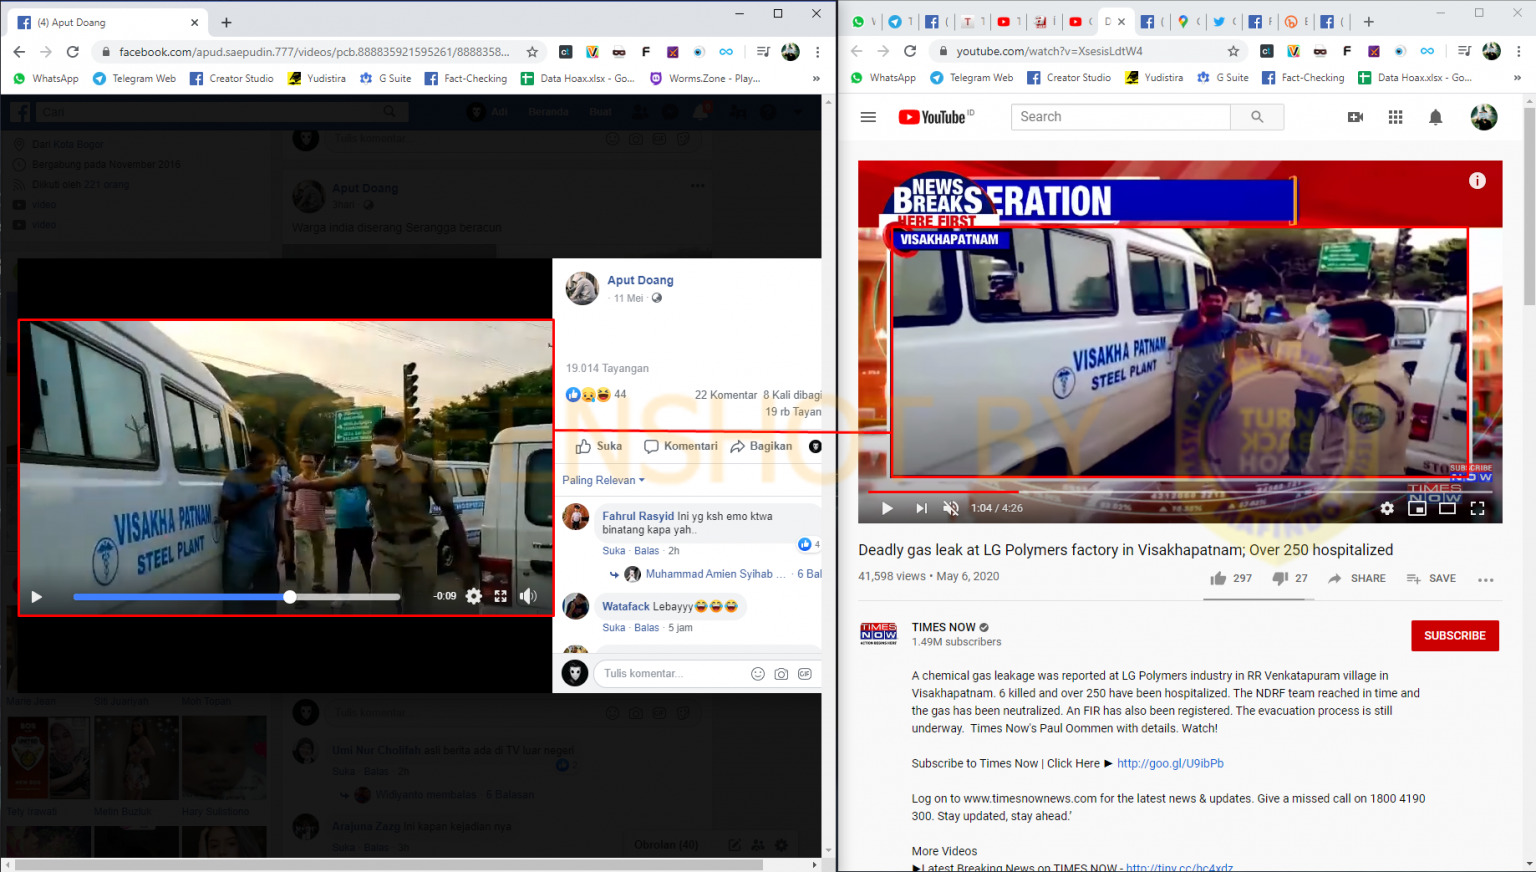The height and width of the screenshot is (872, 1536).
Task: Open new tab in Facebook window
Action: pyautogui.click(x=226, y=22)
